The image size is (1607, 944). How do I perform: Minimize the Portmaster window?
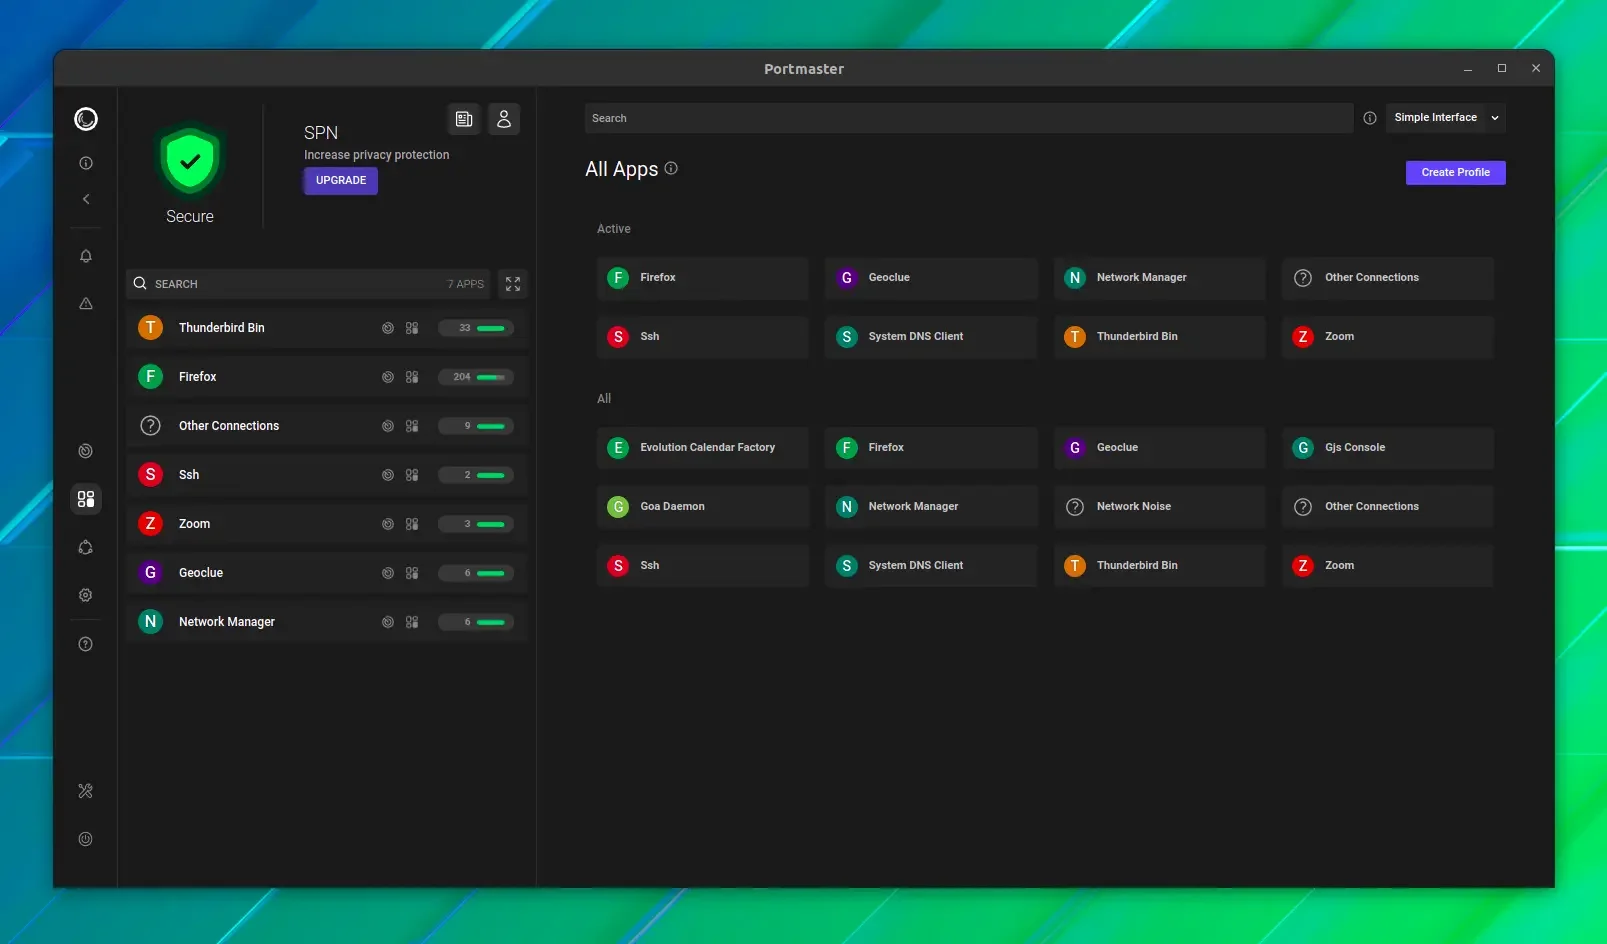(x=1468, y=69)
